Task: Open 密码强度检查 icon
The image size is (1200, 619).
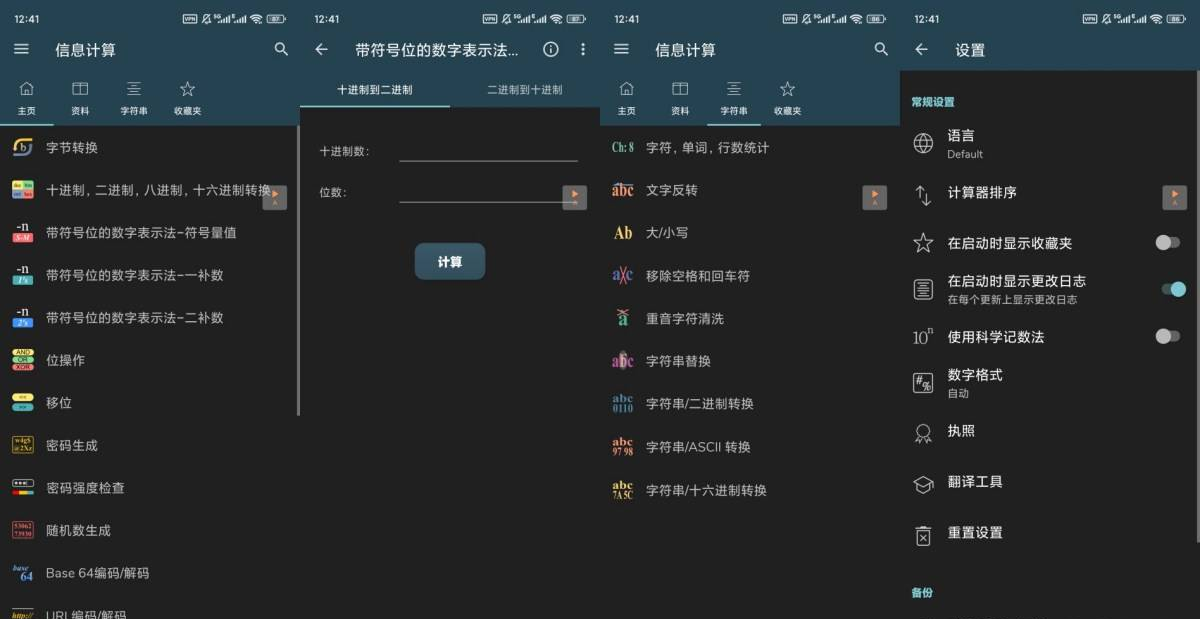Action: [23, 488]
